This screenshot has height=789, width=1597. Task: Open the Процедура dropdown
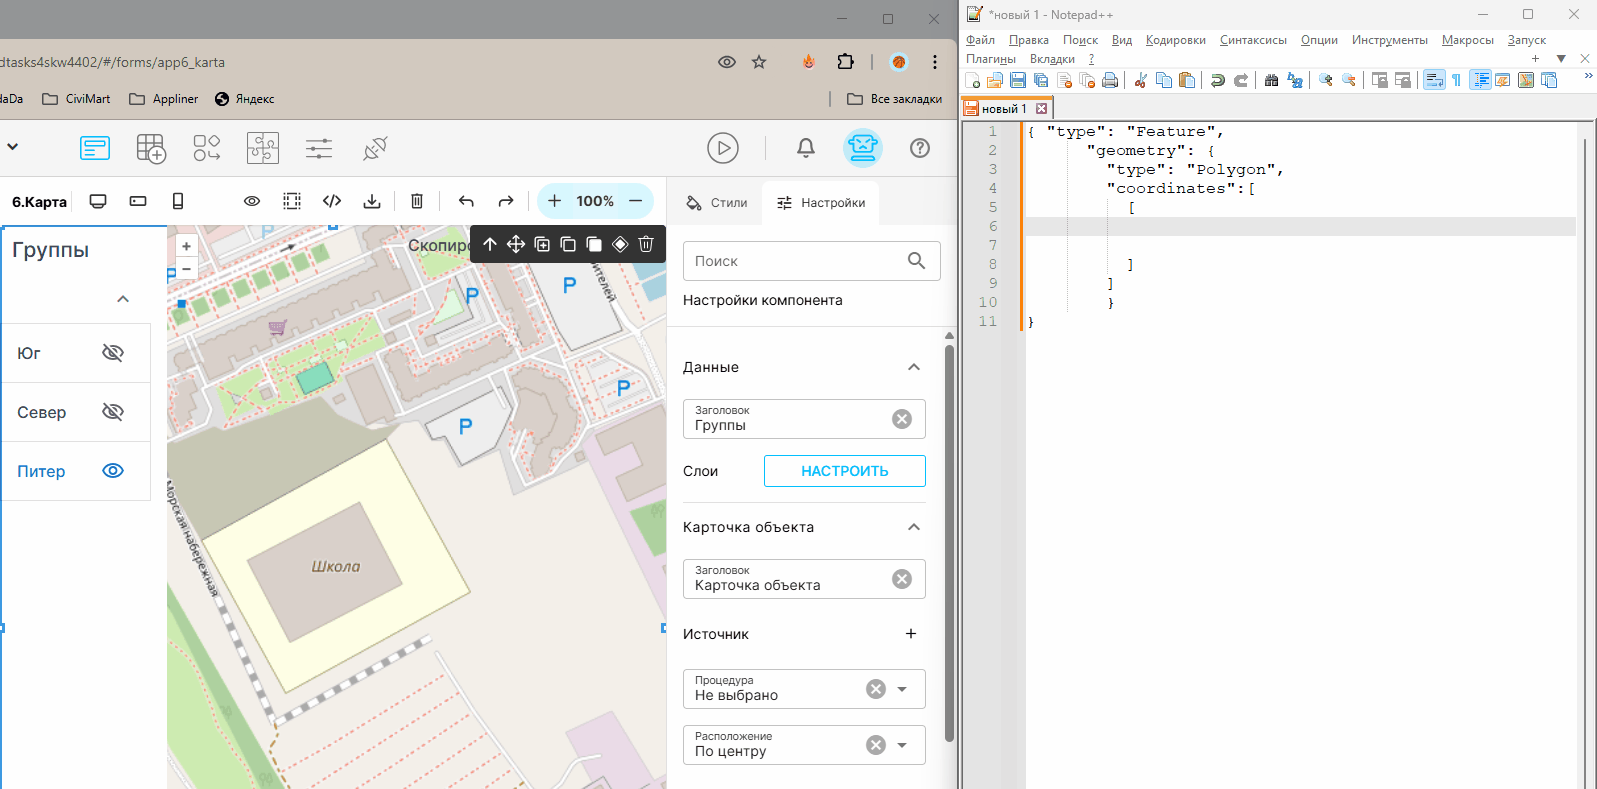pos(902,689)
